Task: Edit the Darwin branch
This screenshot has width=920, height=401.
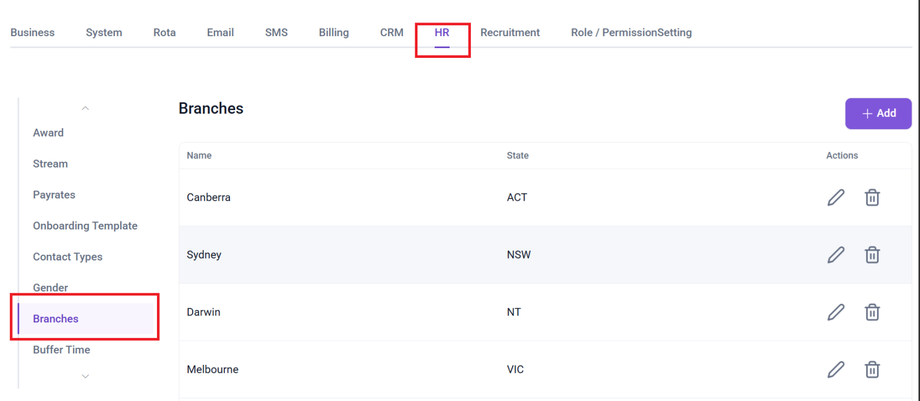Action: (836, 312)
